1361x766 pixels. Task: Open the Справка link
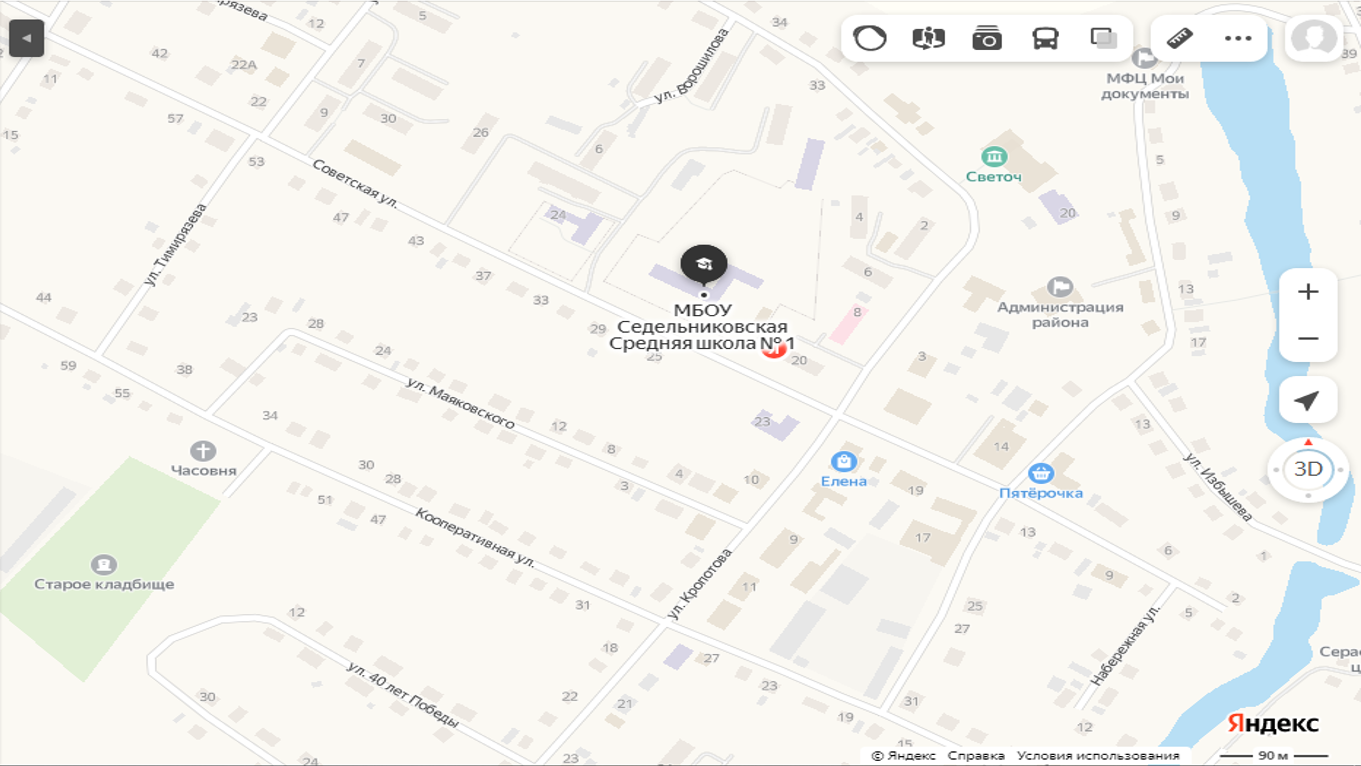click(x=976, y=756)
